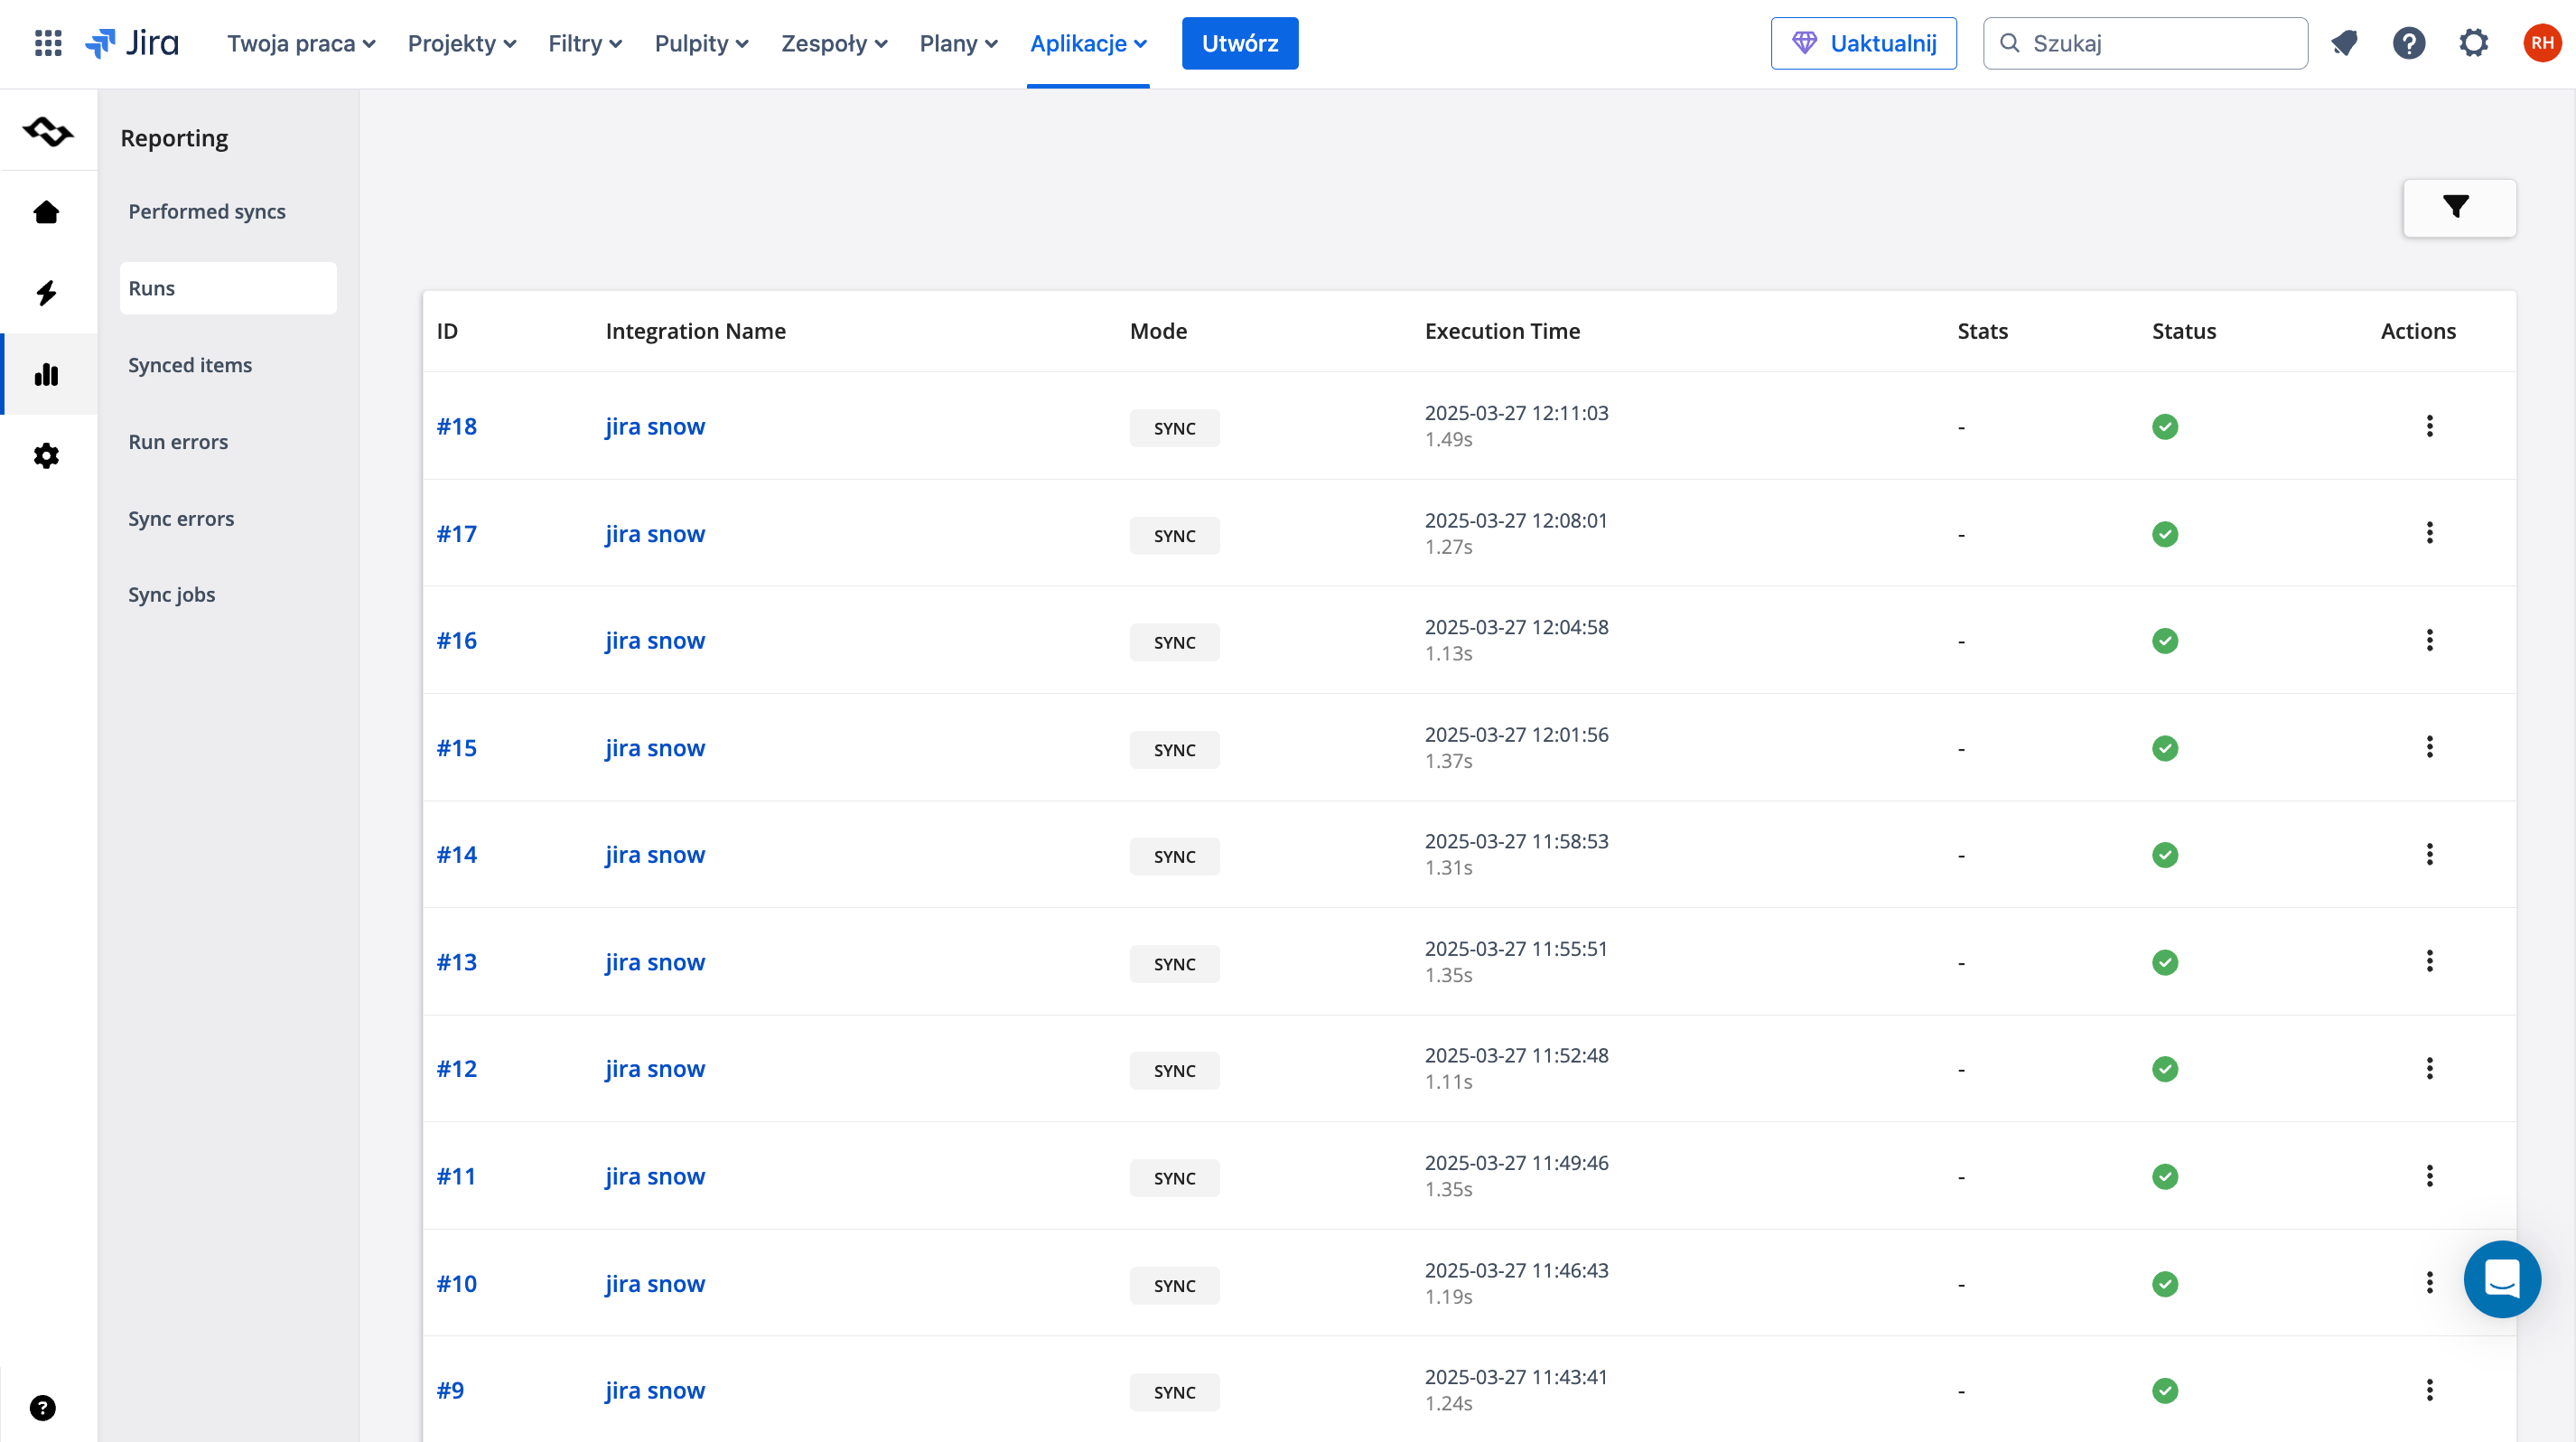Viewport: 2576px width, 1442px height.
Task: Click the SYNC mode badge for run #15
Action: coord(1175,750)
